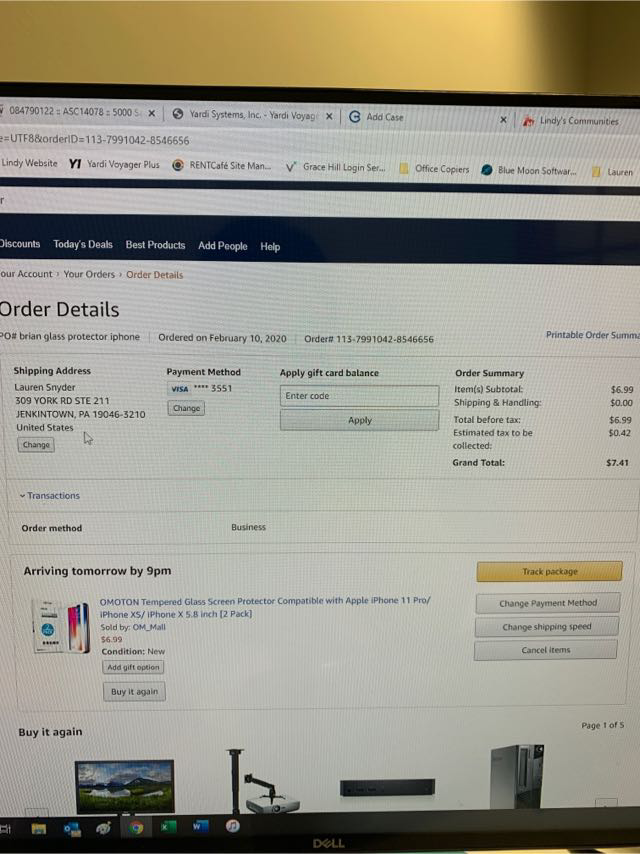Open the OMOTON screen protector product link
The width and height of the screenshot is (640, 854).
coord(265,607)
